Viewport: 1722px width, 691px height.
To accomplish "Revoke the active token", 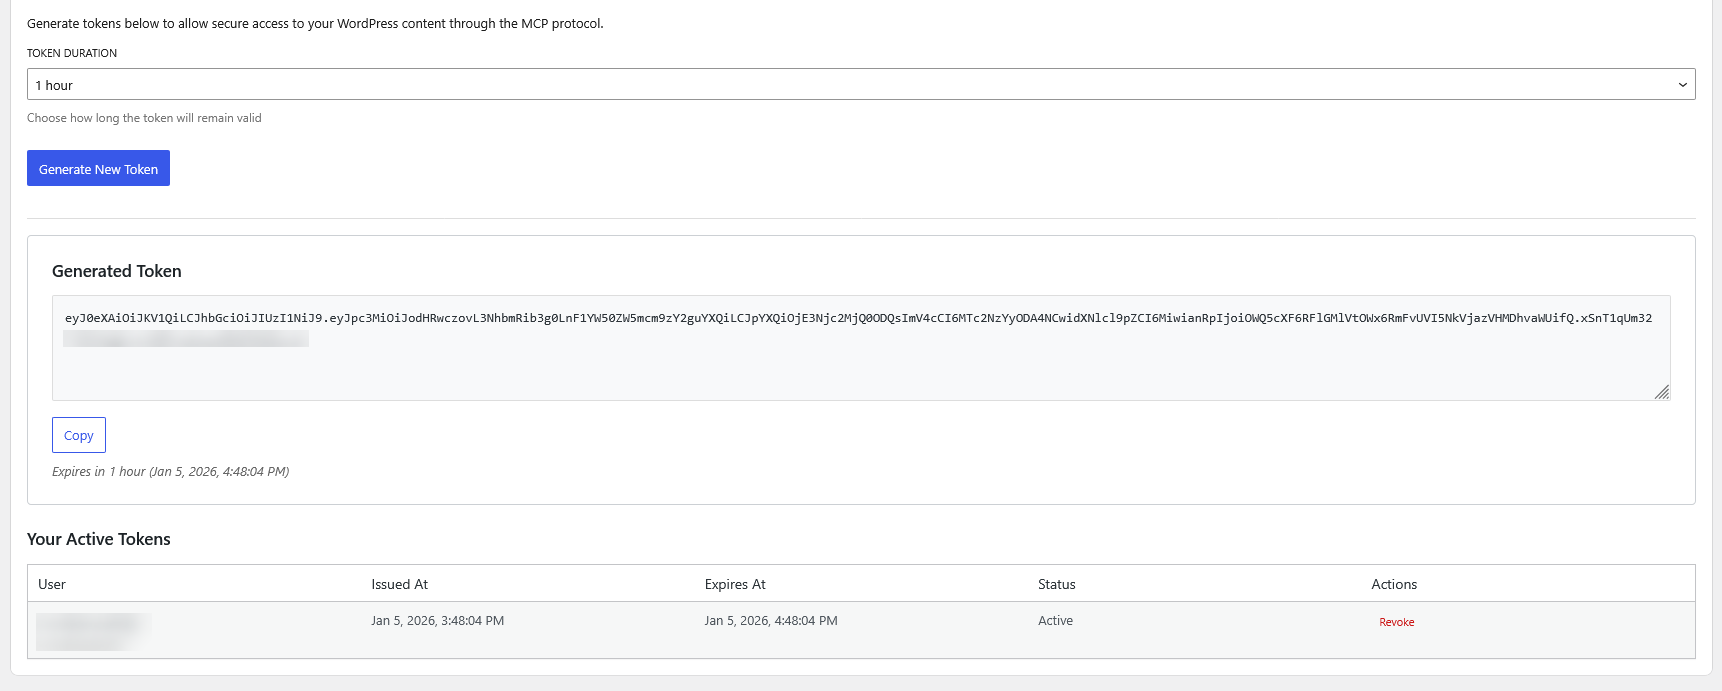I will (1396, 622).
